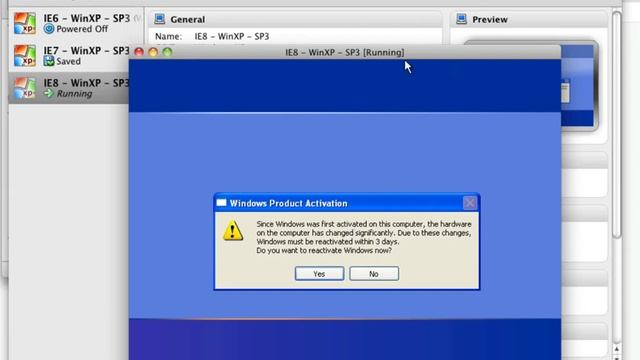
Task: Click the IE7 Windows XP icon
Action: tap(24, 56)
